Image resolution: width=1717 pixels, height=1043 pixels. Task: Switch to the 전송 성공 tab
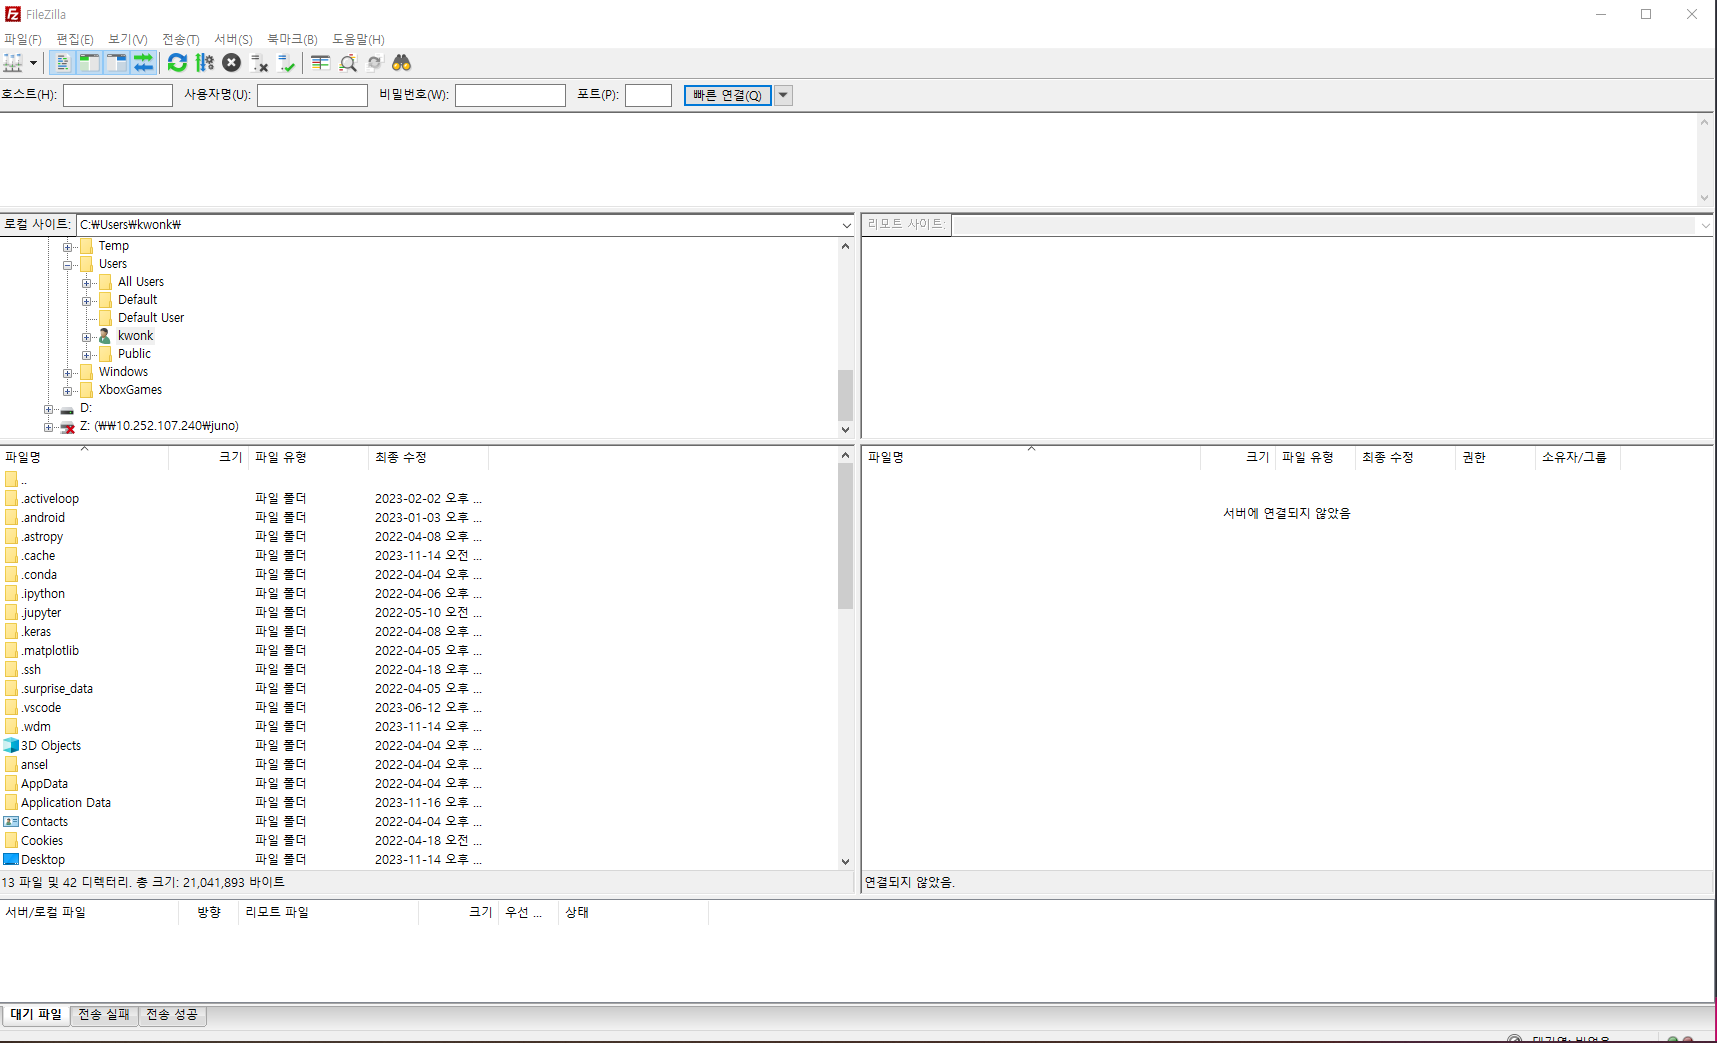[172, 1015]
